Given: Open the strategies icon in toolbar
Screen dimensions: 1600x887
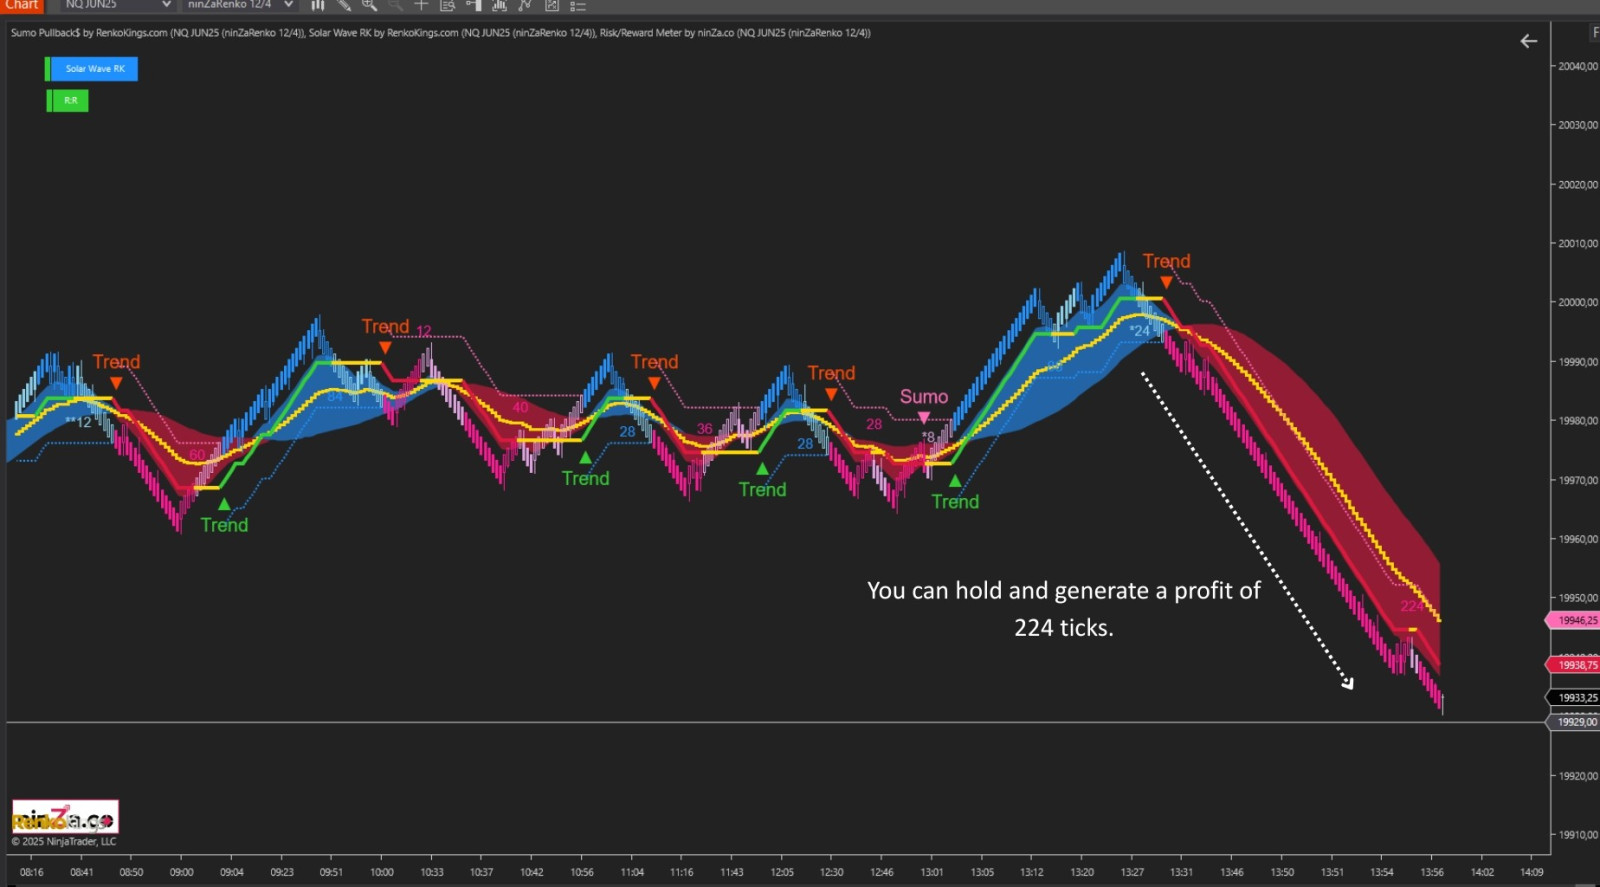Looking at the screenshot, I should pyautogui.click(x=525, y=5).
